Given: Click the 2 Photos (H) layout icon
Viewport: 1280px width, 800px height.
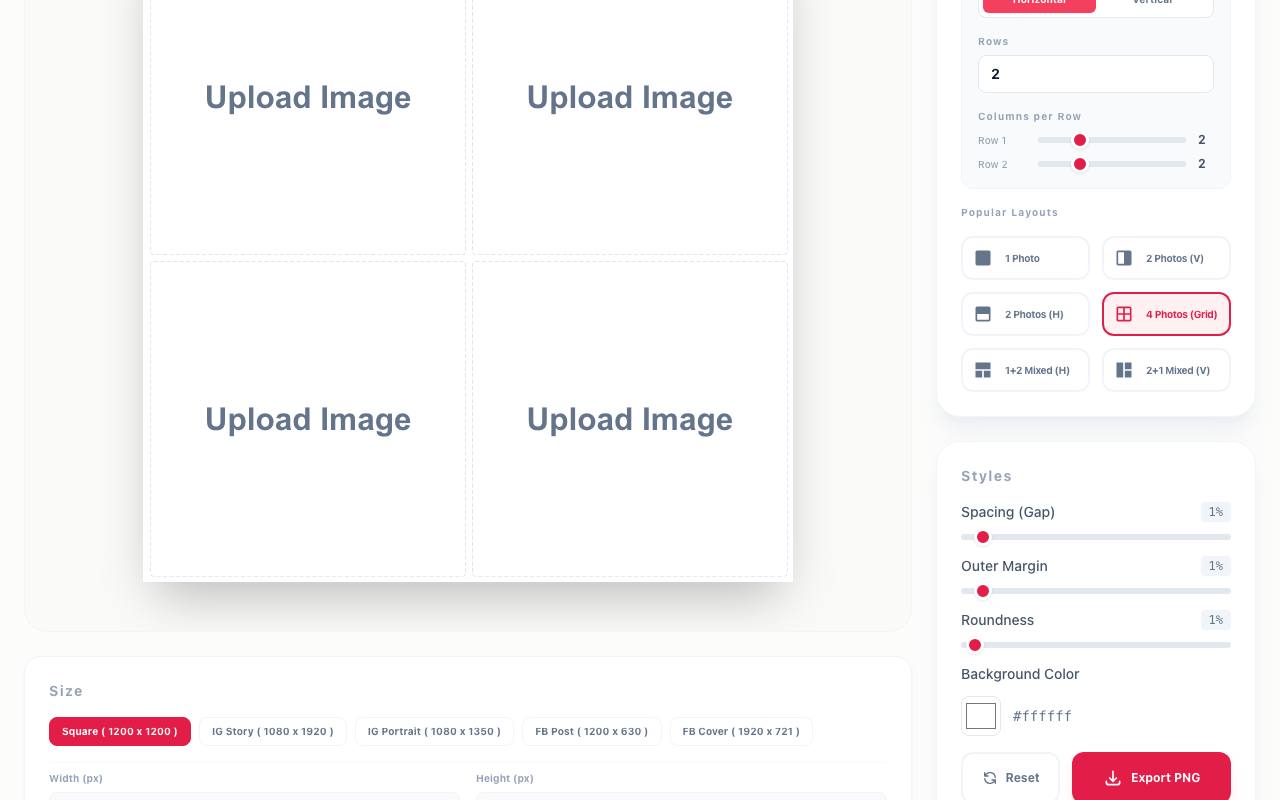Looking at the screenshot, I should click(x=983, y=314).
